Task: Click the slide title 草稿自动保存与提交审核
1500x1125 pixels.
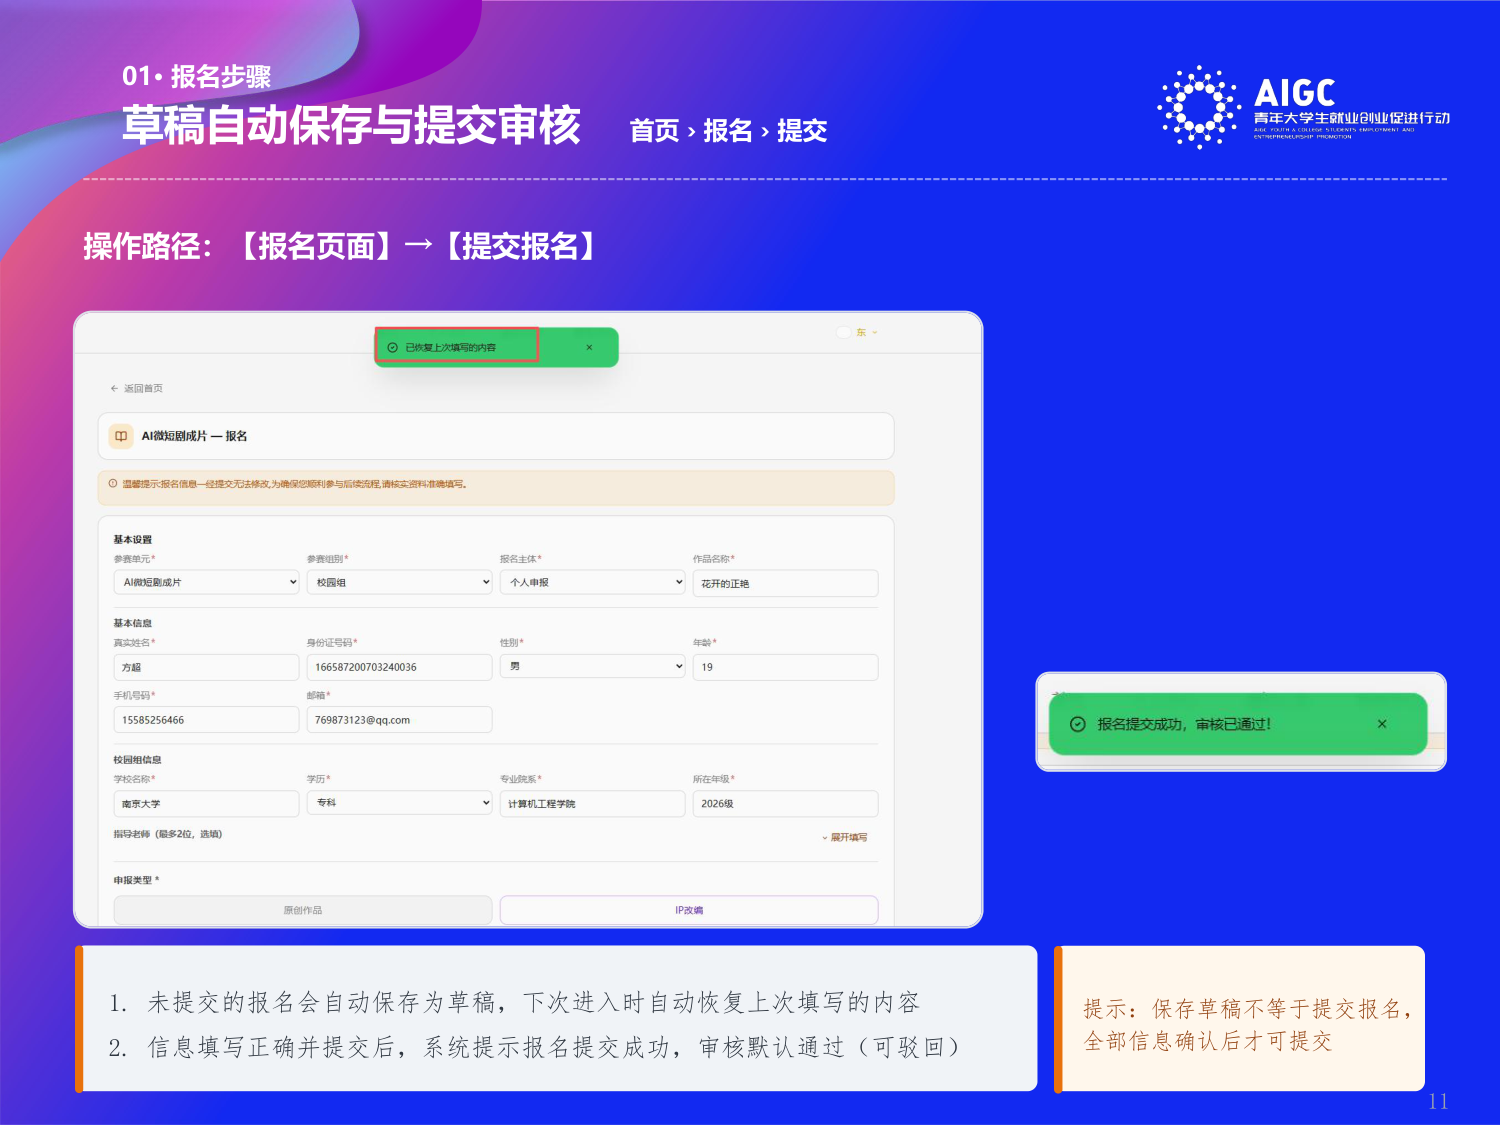Action: (x=352, y=126)
